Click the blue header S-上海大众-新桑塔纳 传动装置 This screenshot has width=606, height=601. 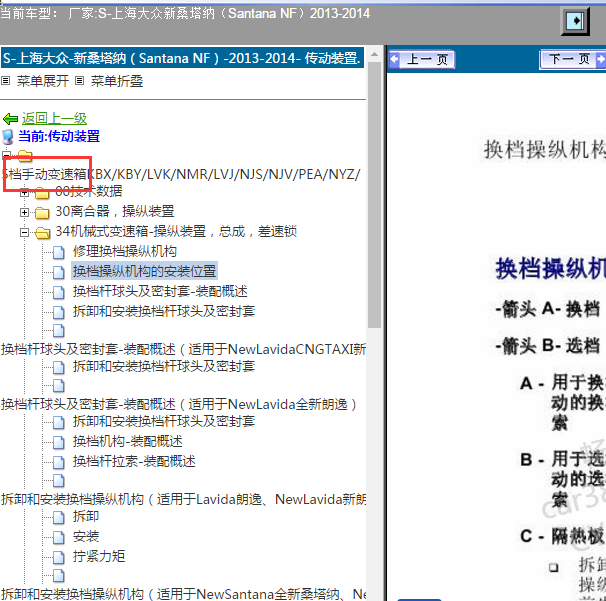click(182, 58)
